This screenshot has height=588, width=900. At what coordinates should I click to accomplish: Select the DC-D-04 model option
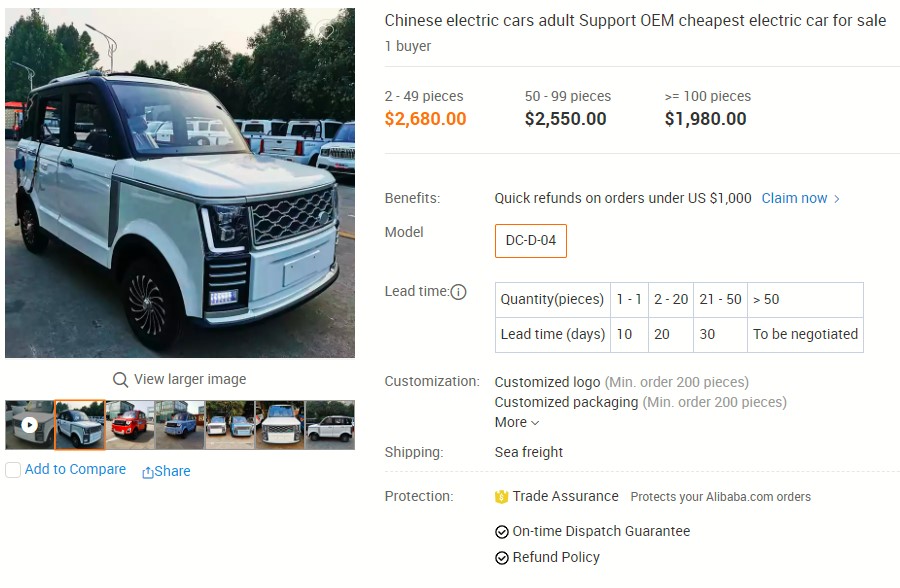pyautogui.click(x=530, y=241)
